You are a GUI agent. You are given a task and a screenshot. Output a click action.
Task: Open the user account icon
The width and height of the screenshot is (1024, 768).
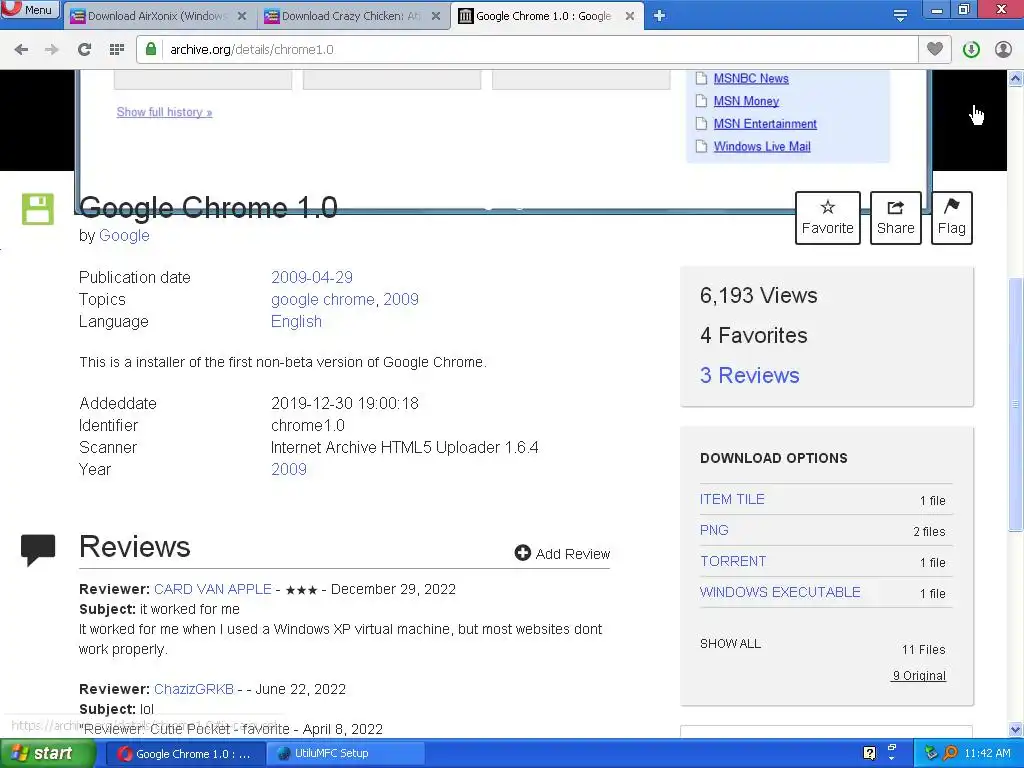[x=1003, y=49]
